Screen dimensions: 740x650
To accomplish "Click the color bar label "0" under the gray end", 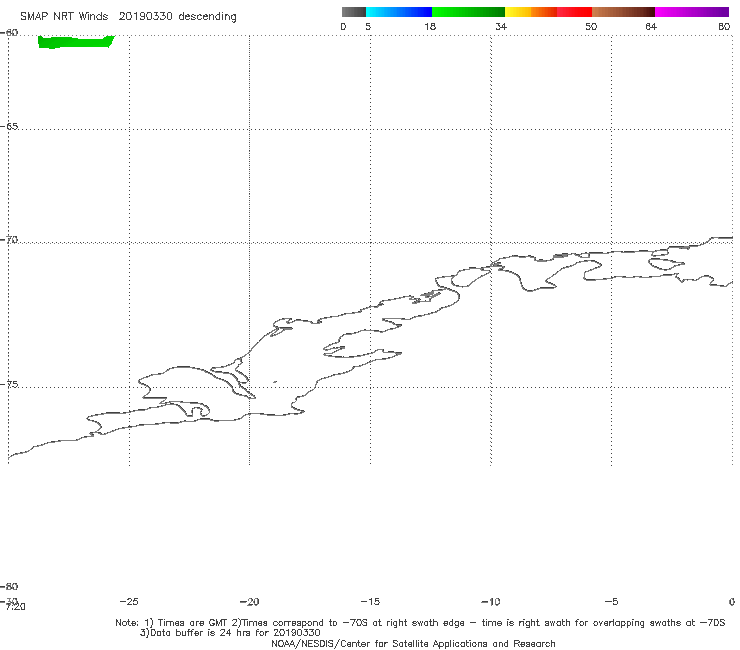I will [x=343, y=27].
